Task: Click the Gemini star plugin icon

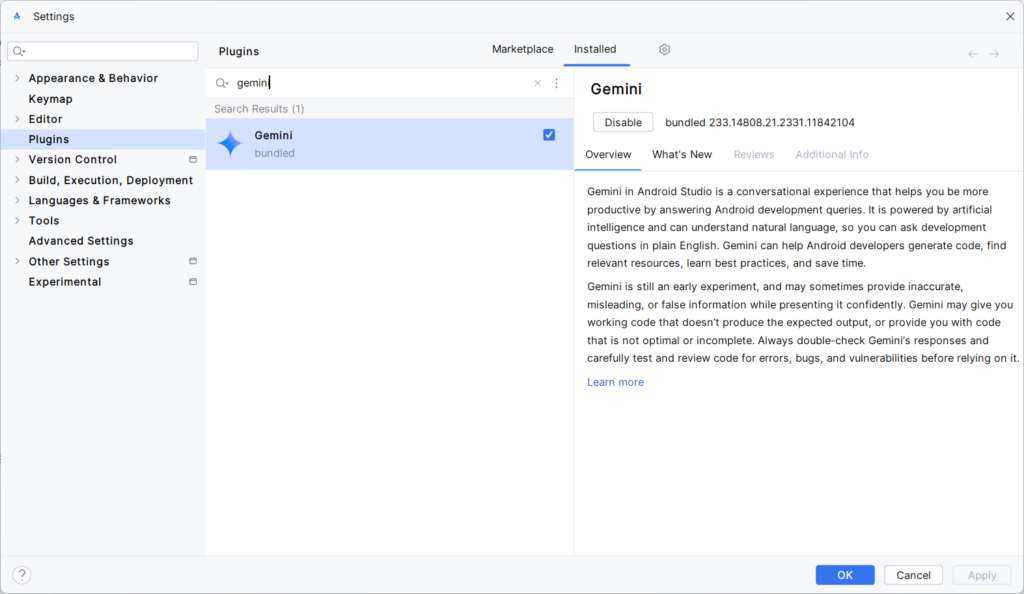Action: pos(230,144)
